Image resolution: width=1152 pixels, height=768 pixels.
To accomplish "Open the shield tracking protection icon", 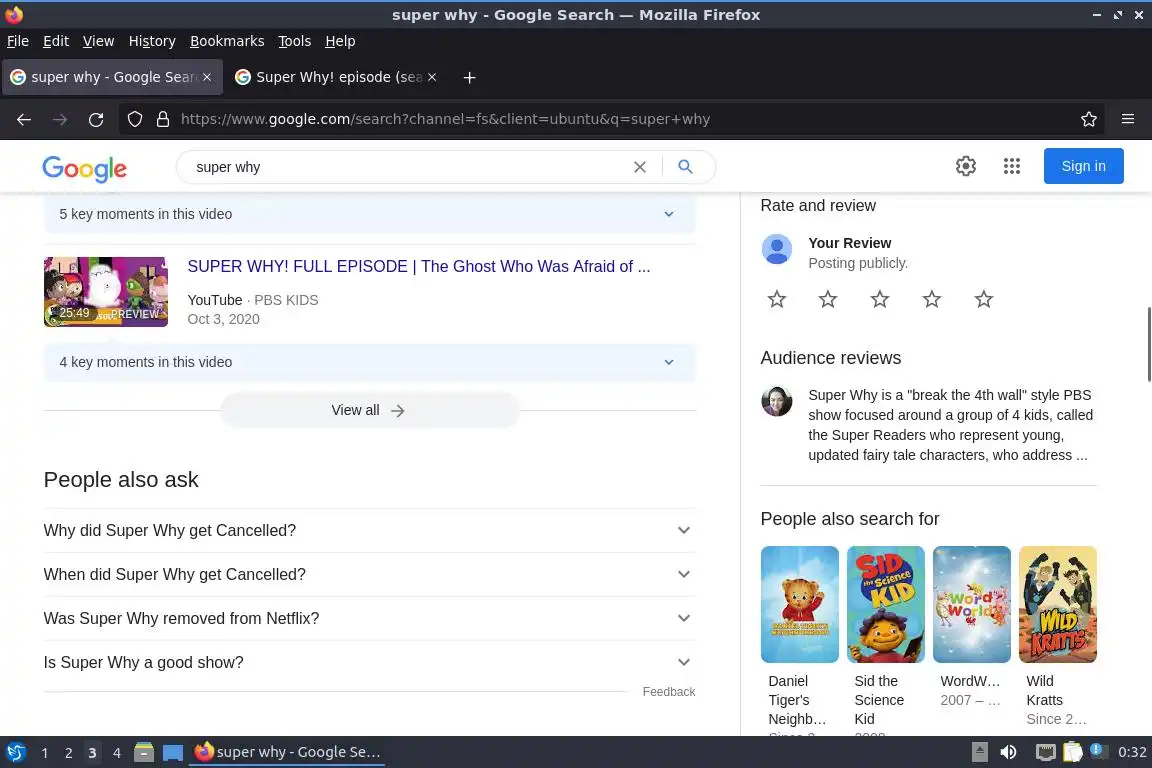I will 134,119.
